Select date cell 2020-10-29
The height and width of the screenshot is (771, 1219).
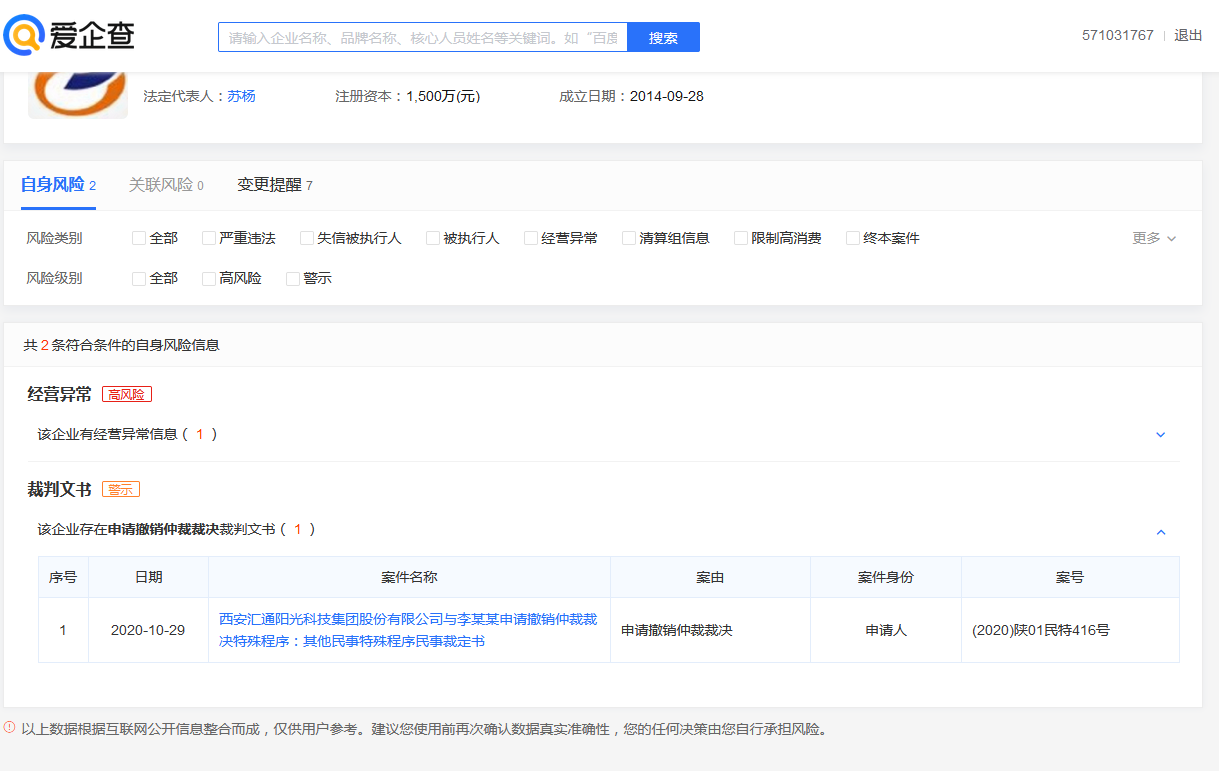[x=148, y=630]
